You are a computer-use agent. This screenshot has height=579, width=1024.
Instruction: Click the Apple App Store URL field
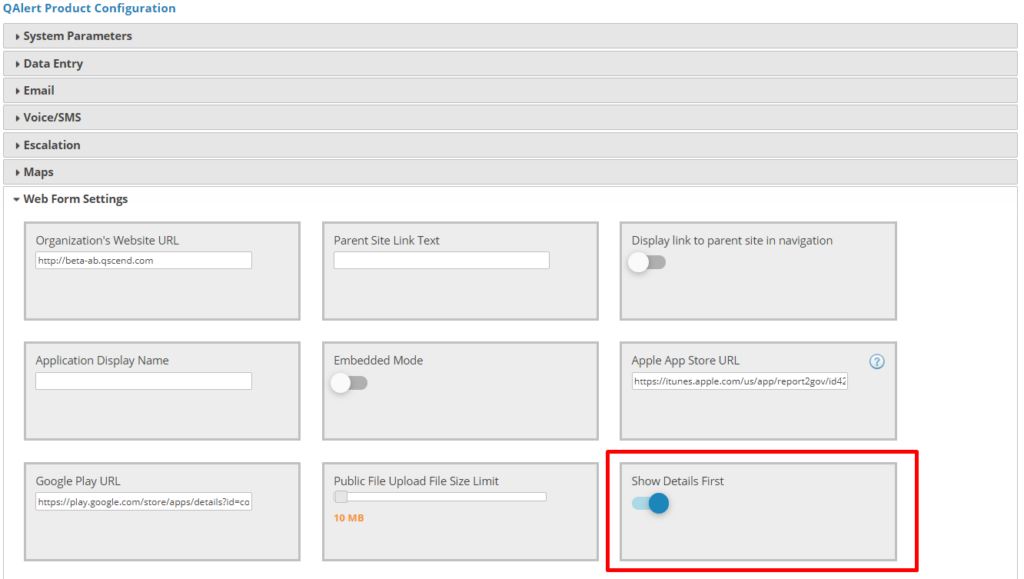coord(739,381)
